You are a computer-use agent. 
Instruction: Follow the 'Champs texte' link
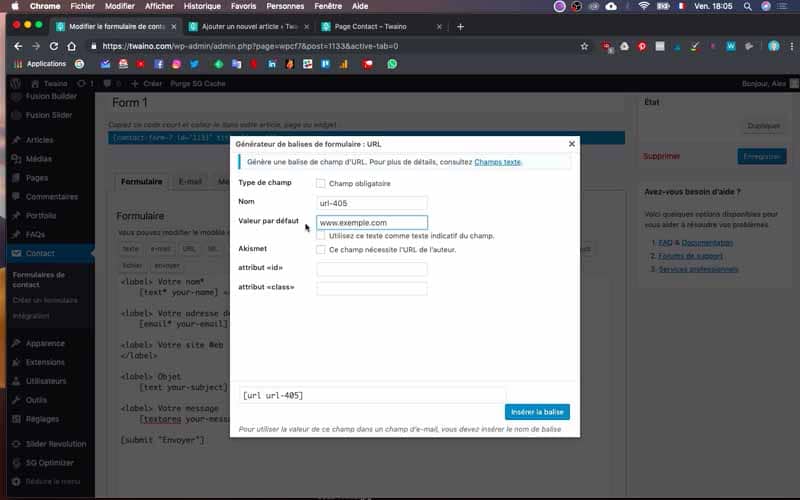coord(497,162)
